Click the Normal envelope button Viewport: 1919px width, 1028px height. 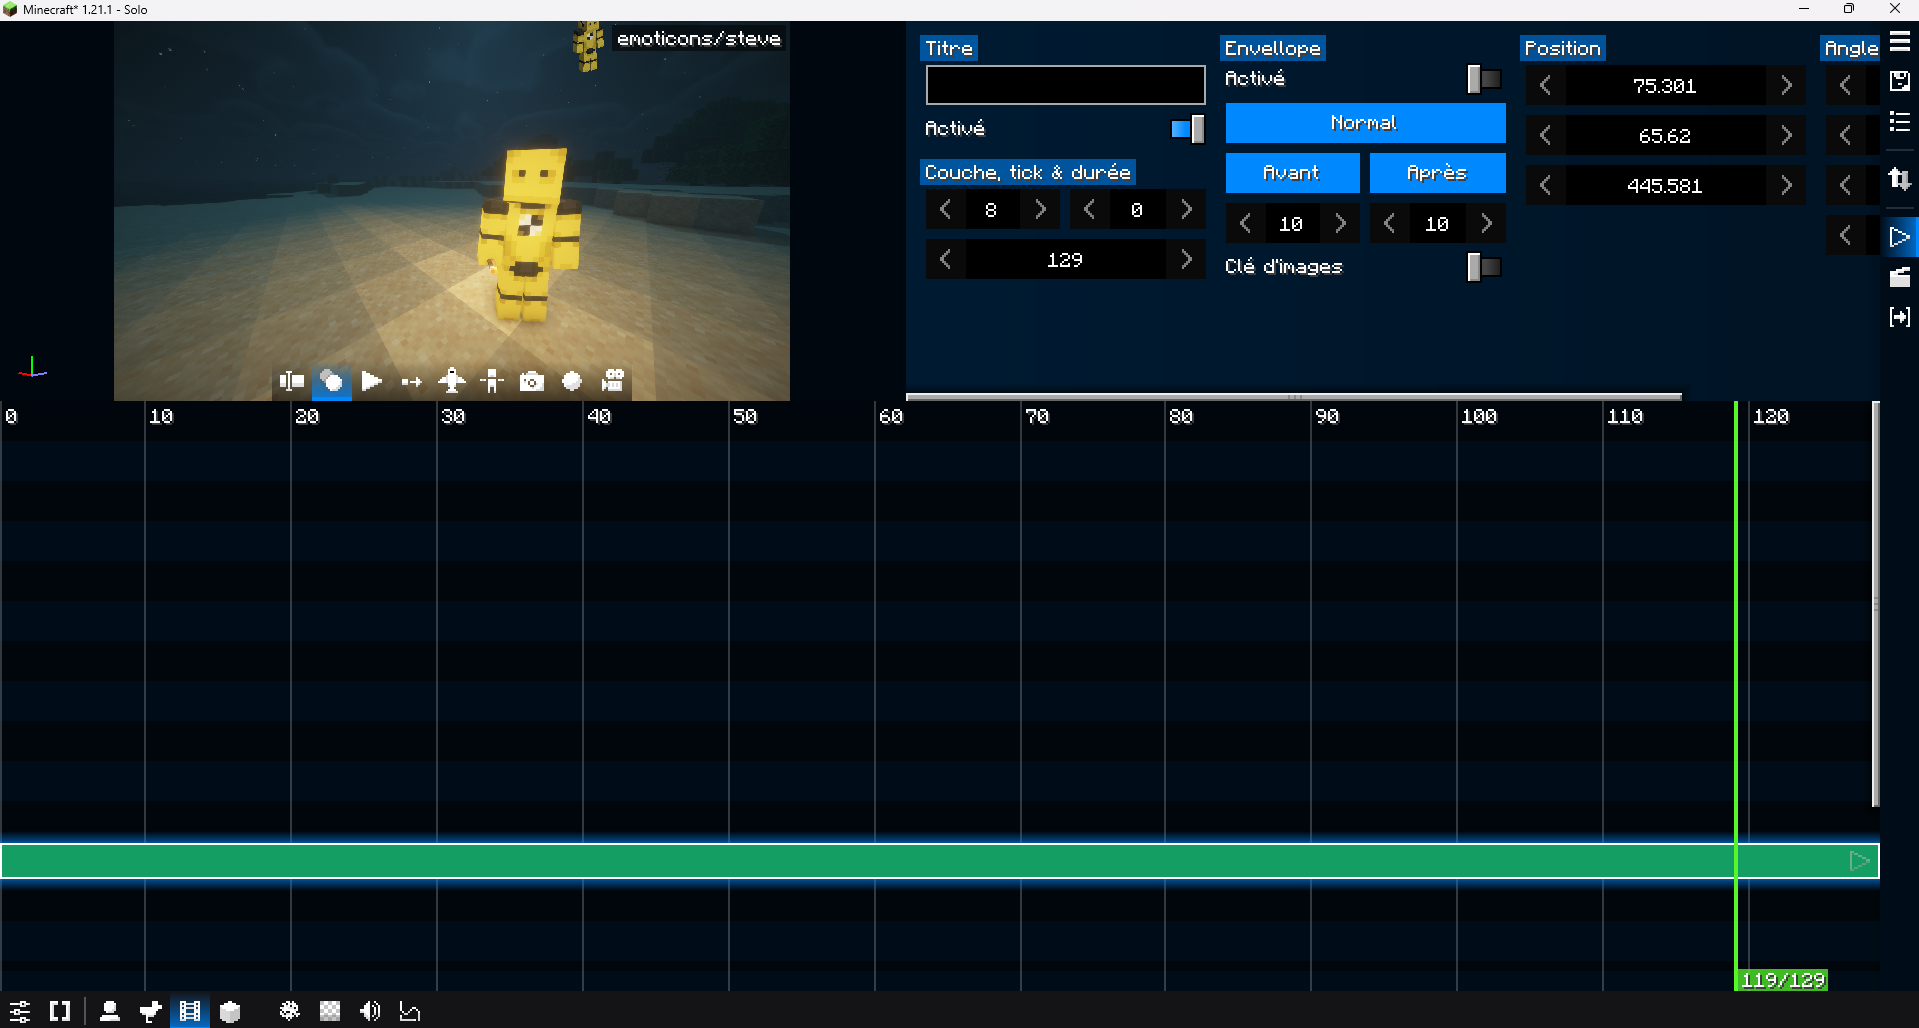[x=1365, y=123]
